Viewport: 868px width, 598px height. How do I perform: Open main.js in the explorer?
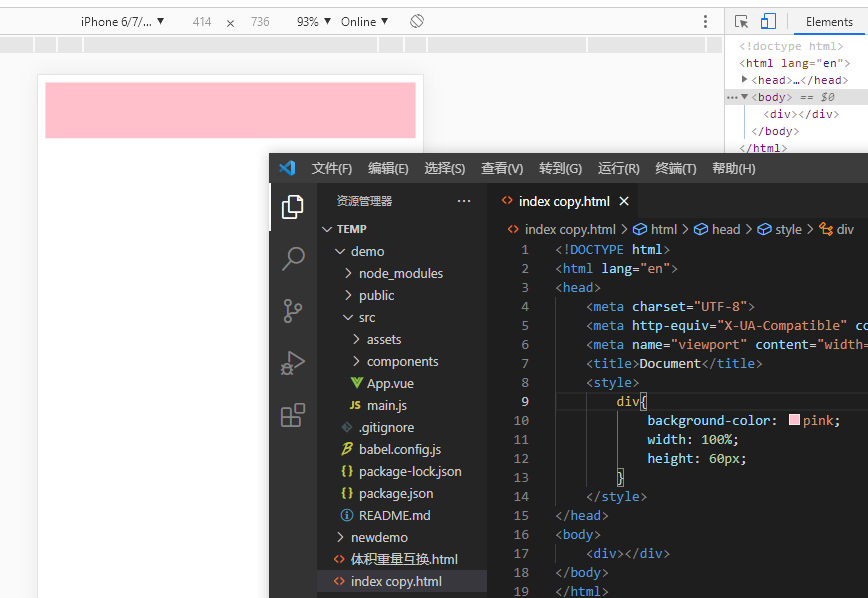(402, 405)
